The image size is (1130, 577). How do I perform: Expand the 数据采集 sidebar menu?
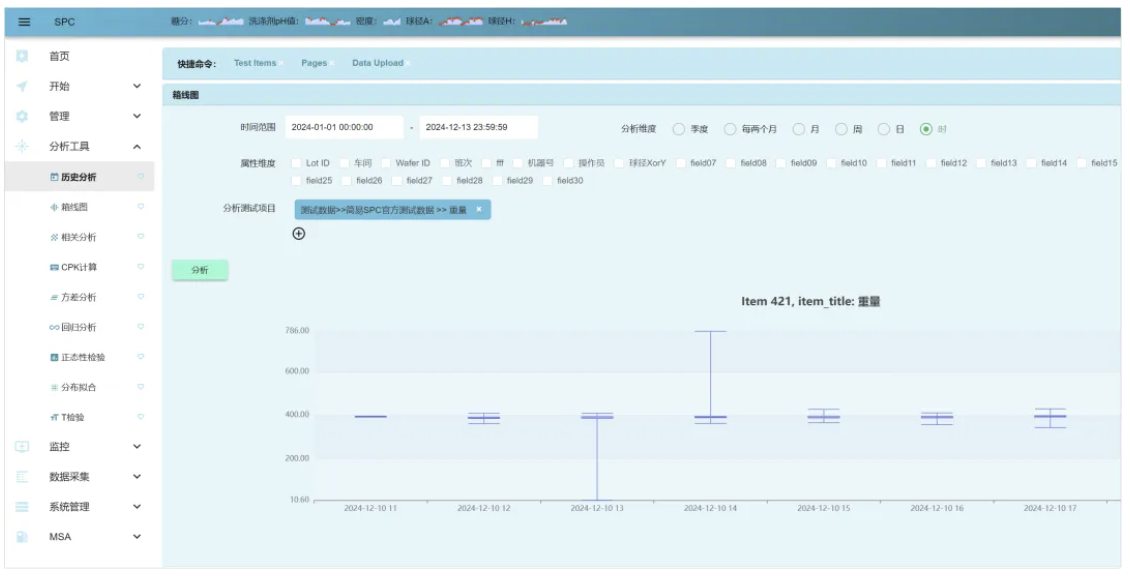[137, 477]
